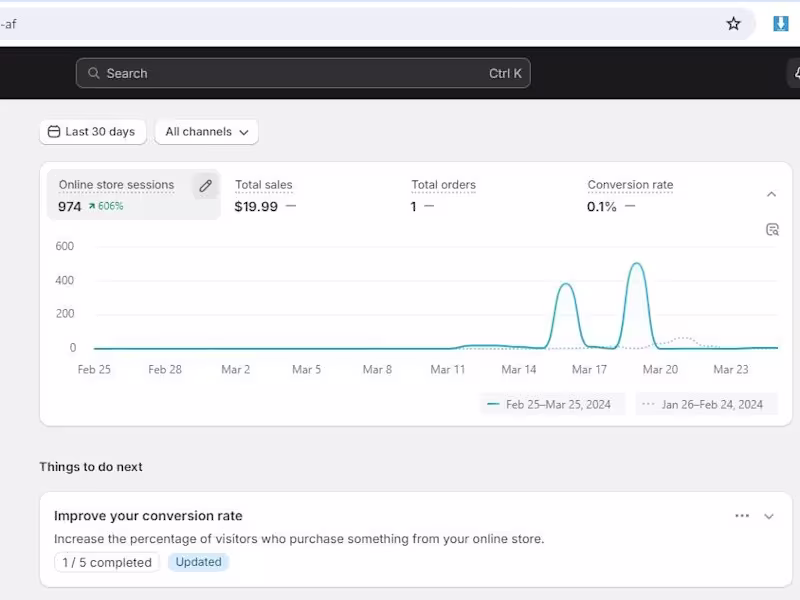The width and height of the screenshot is (800, 600).
Task: Click the magnifier icon in the search bar
Action: (94, 73)
